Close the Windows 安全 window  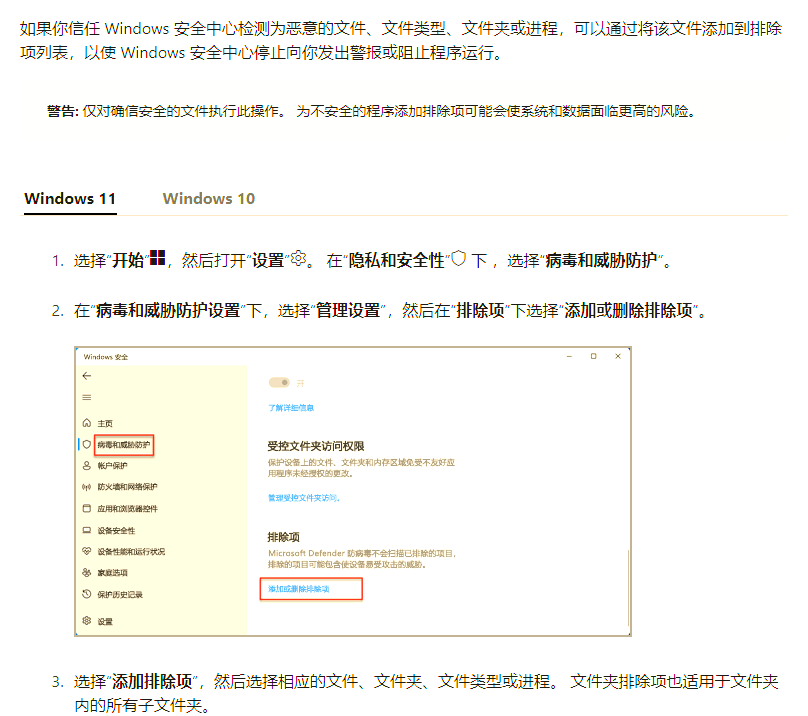(x=618, y=356)
